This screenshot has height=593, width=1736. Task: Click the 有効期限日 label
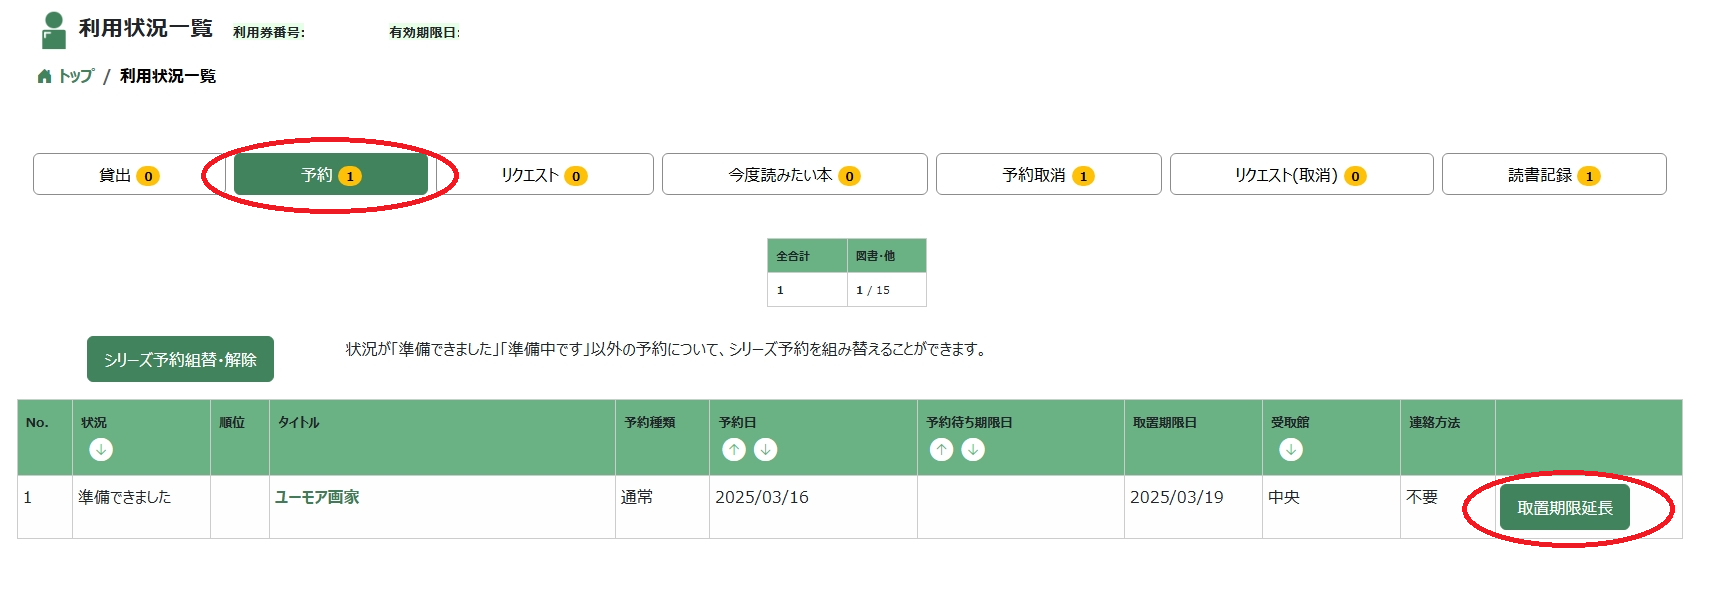pos(425,32)
